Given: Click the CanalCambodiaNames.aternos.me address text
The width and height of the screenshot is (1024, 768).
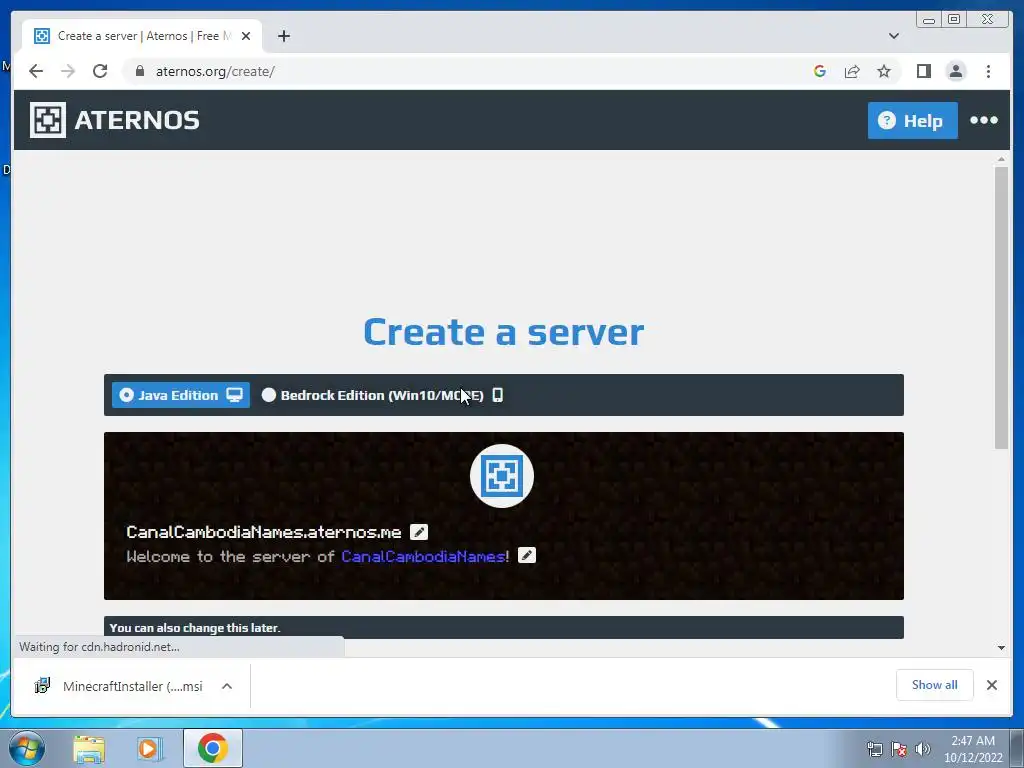Looking at the screenshot, I should [264, 532].
